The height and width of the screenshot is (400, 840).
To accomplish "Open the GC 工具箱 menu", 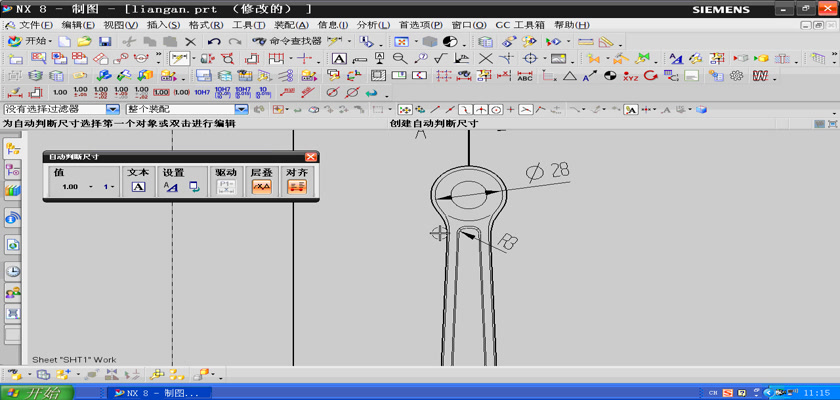I will pyautogui.click(x=520, y=25).
